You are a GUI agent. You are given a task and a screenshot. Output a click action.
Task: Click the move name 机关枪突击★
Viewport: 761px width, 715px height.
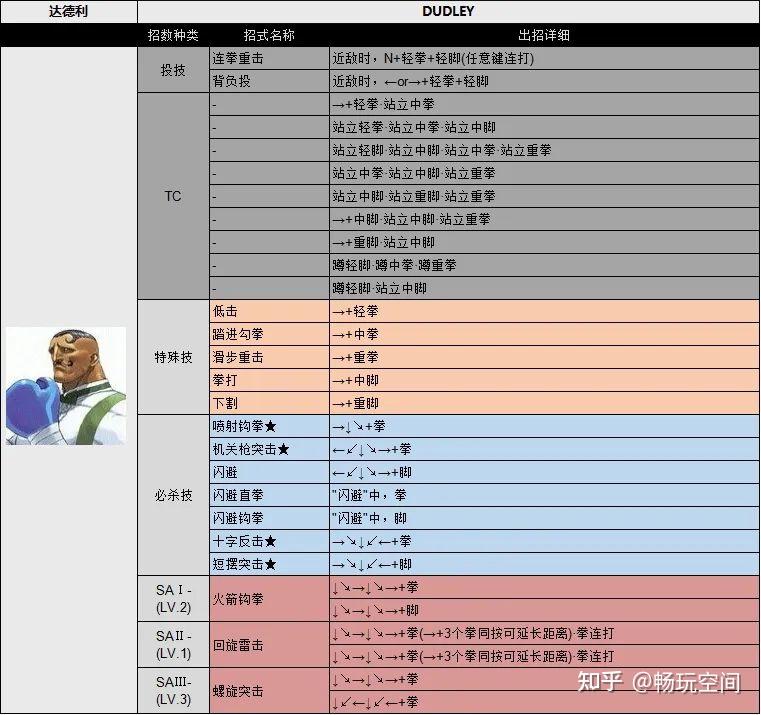[250, 449]
